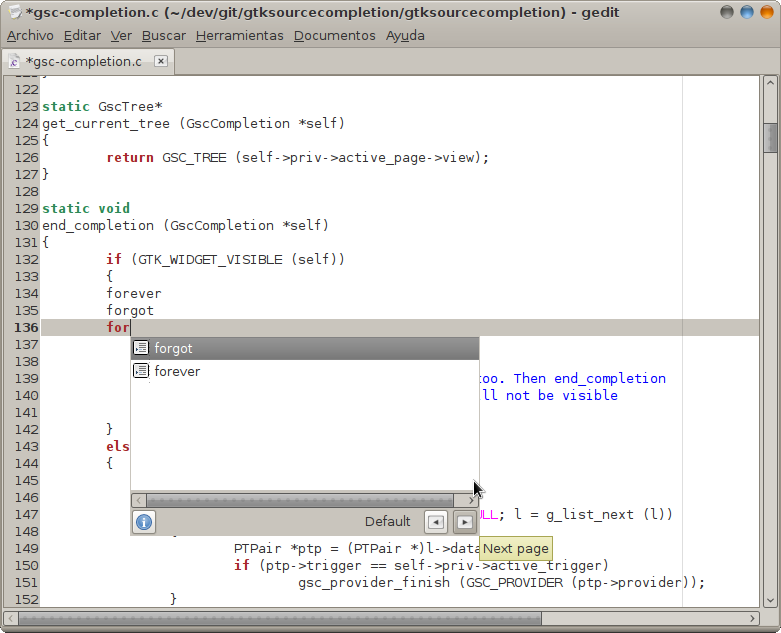
Task: Click the editor's vertical scrollbar handle
Action: tap(771, 138)
